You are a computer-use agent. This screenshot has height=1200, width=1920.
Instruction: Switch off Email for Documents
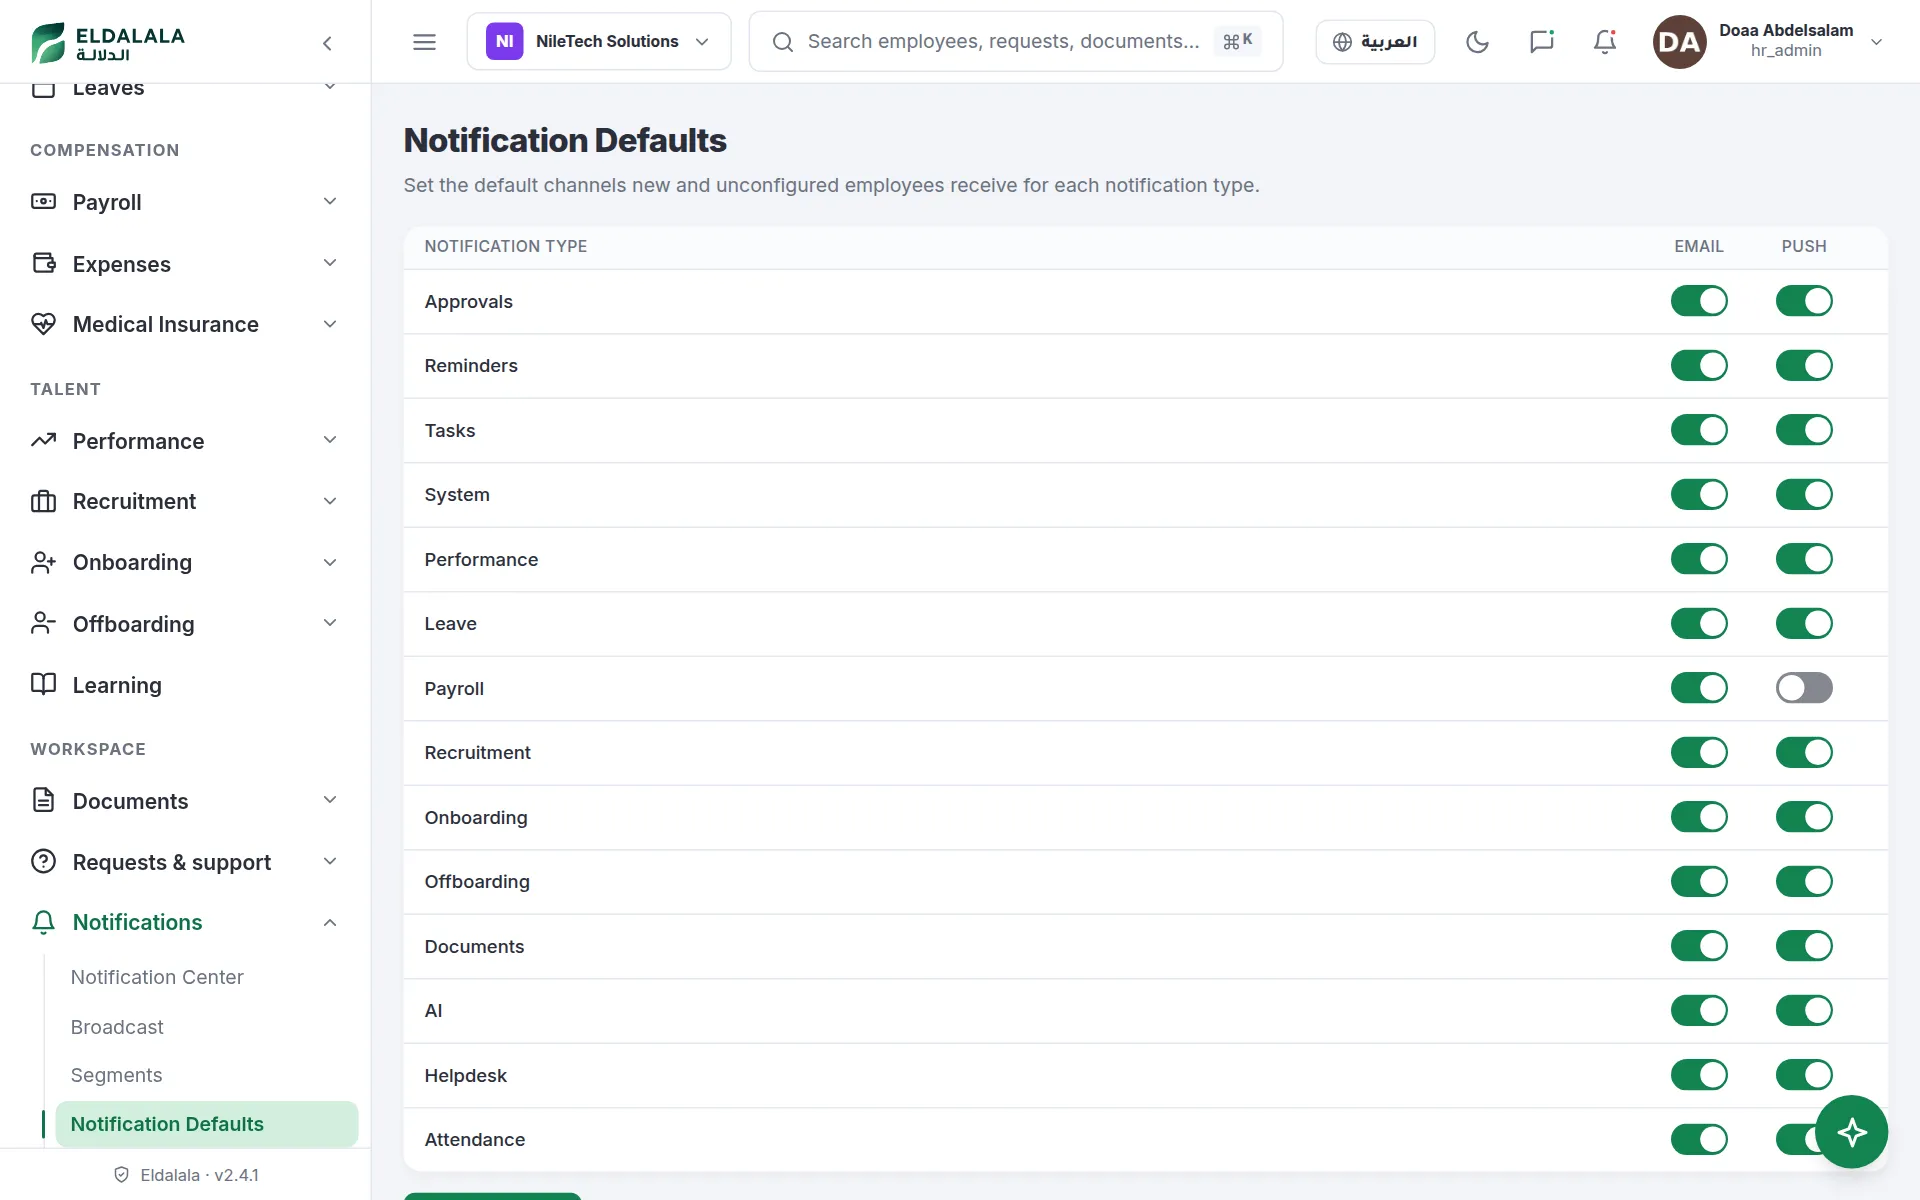pyautogui.click(x=1699, y=946)
